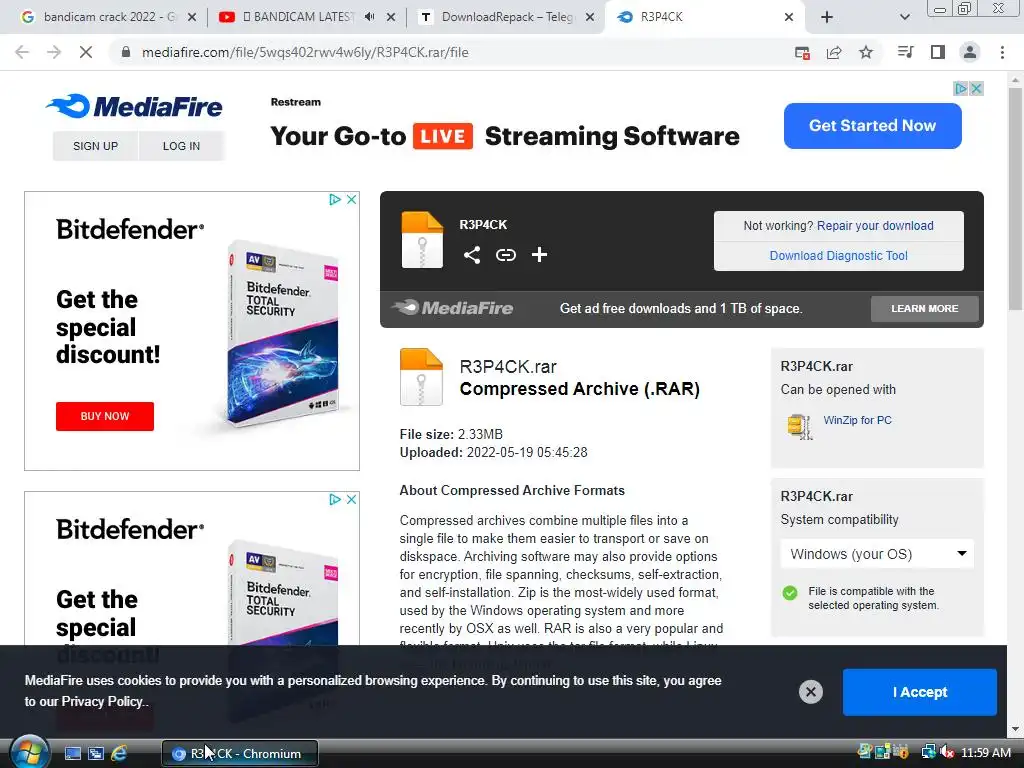Click the share icon under R3P4CK
This screenshot has width=1024, height=768.
click(x=472, y=255)
